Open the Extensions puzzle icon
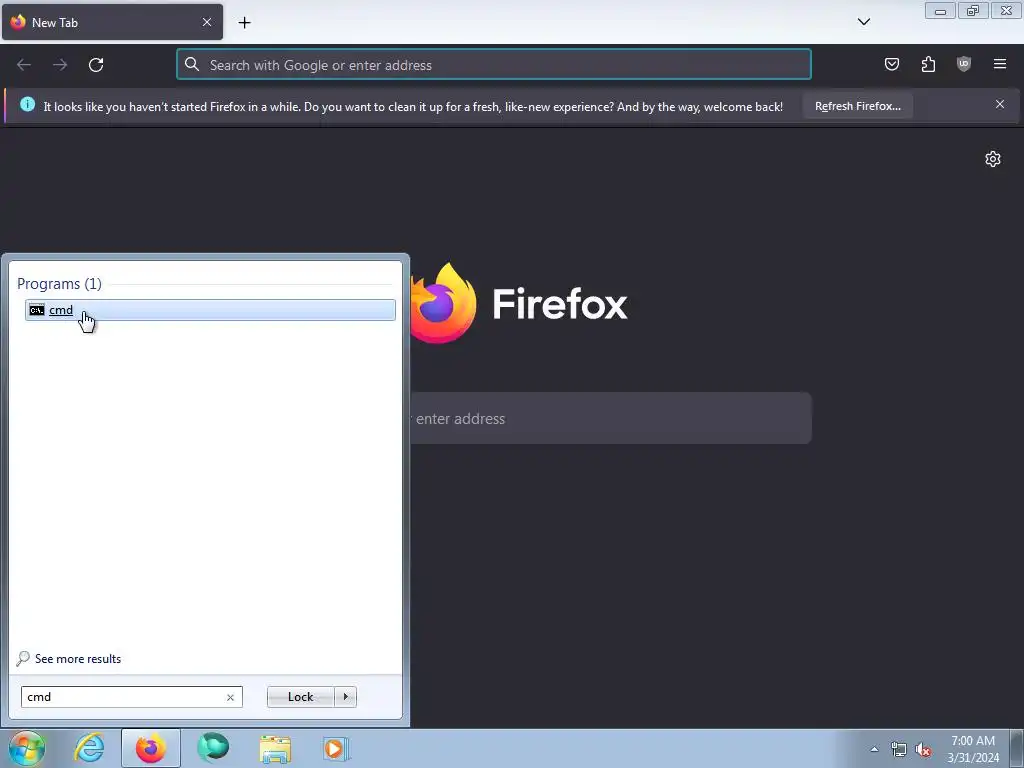This screenshot has width=1024, height=768. [x=928, y=64]
